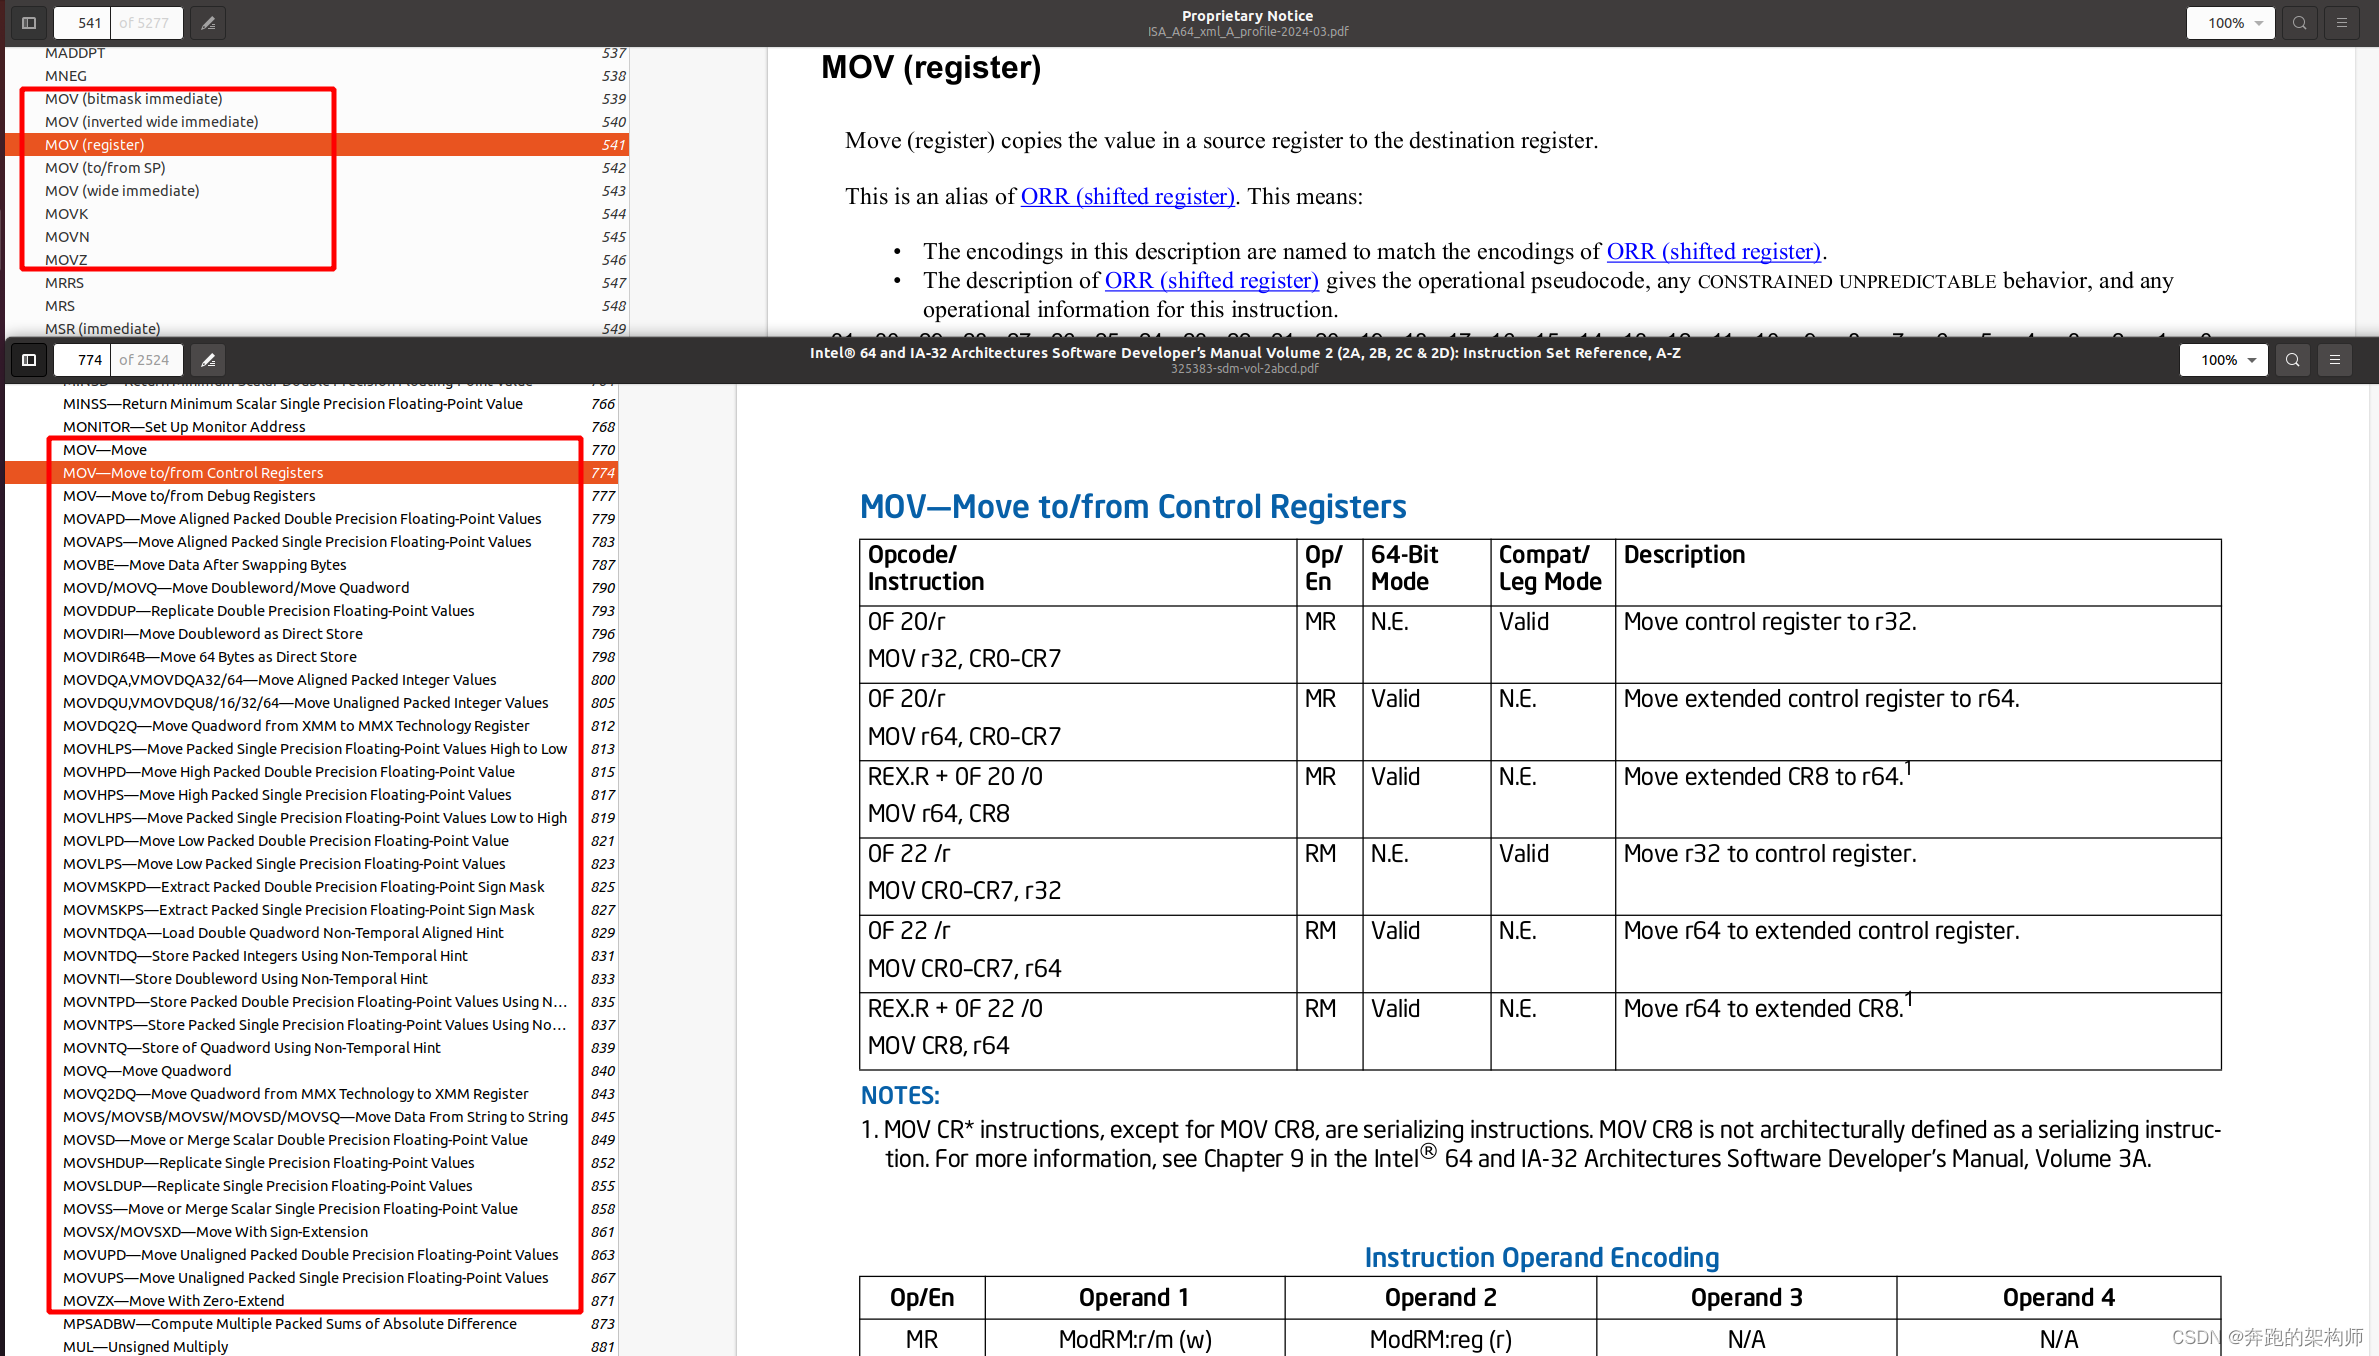The width and height of the screenshot is (2379, 1356).
Task: Click the annotation pencil icon in the top window
Action: pyautogui.click(x=208, y=23)
